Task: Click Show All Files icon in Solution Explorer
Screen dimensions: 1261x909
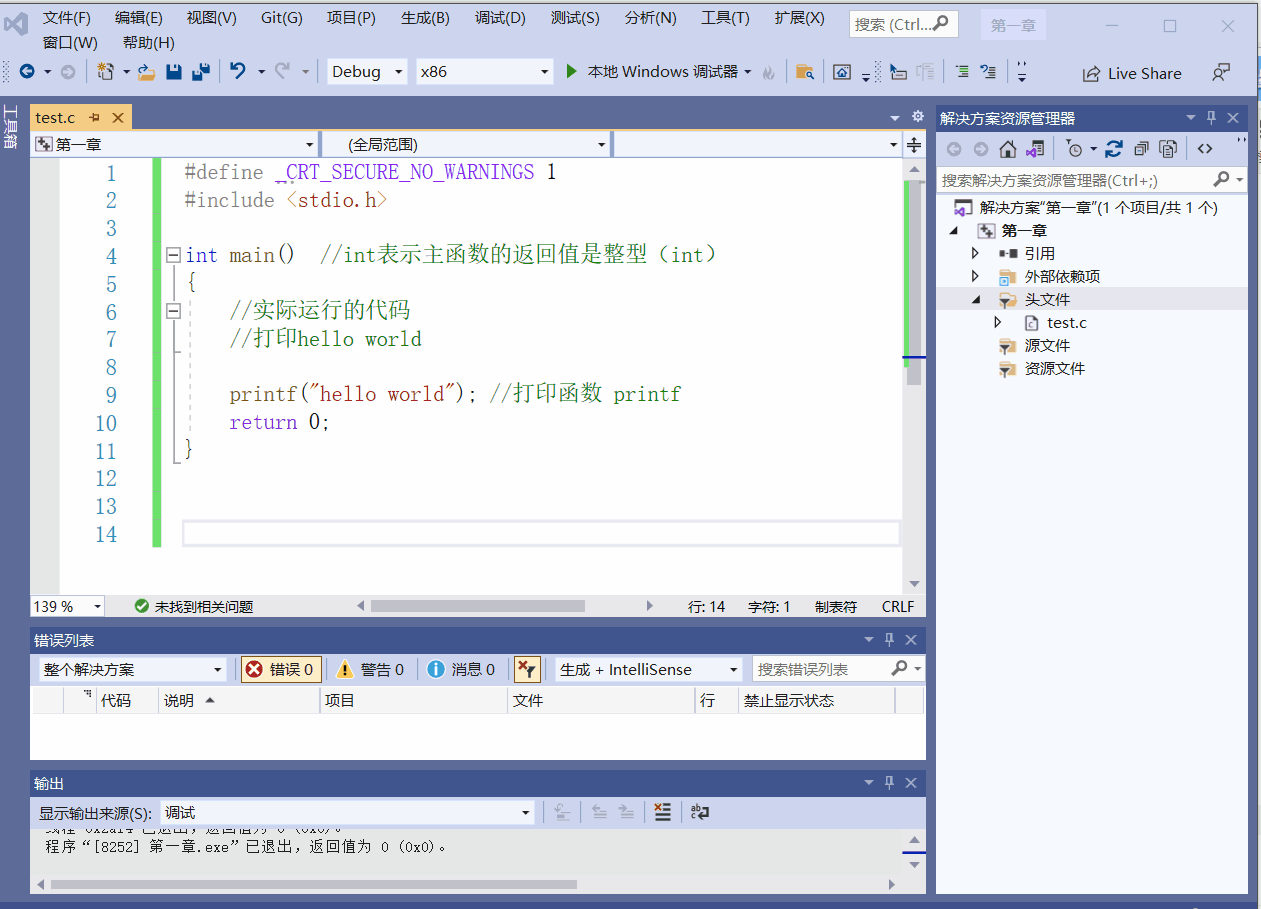Action: click(1168, 149)
